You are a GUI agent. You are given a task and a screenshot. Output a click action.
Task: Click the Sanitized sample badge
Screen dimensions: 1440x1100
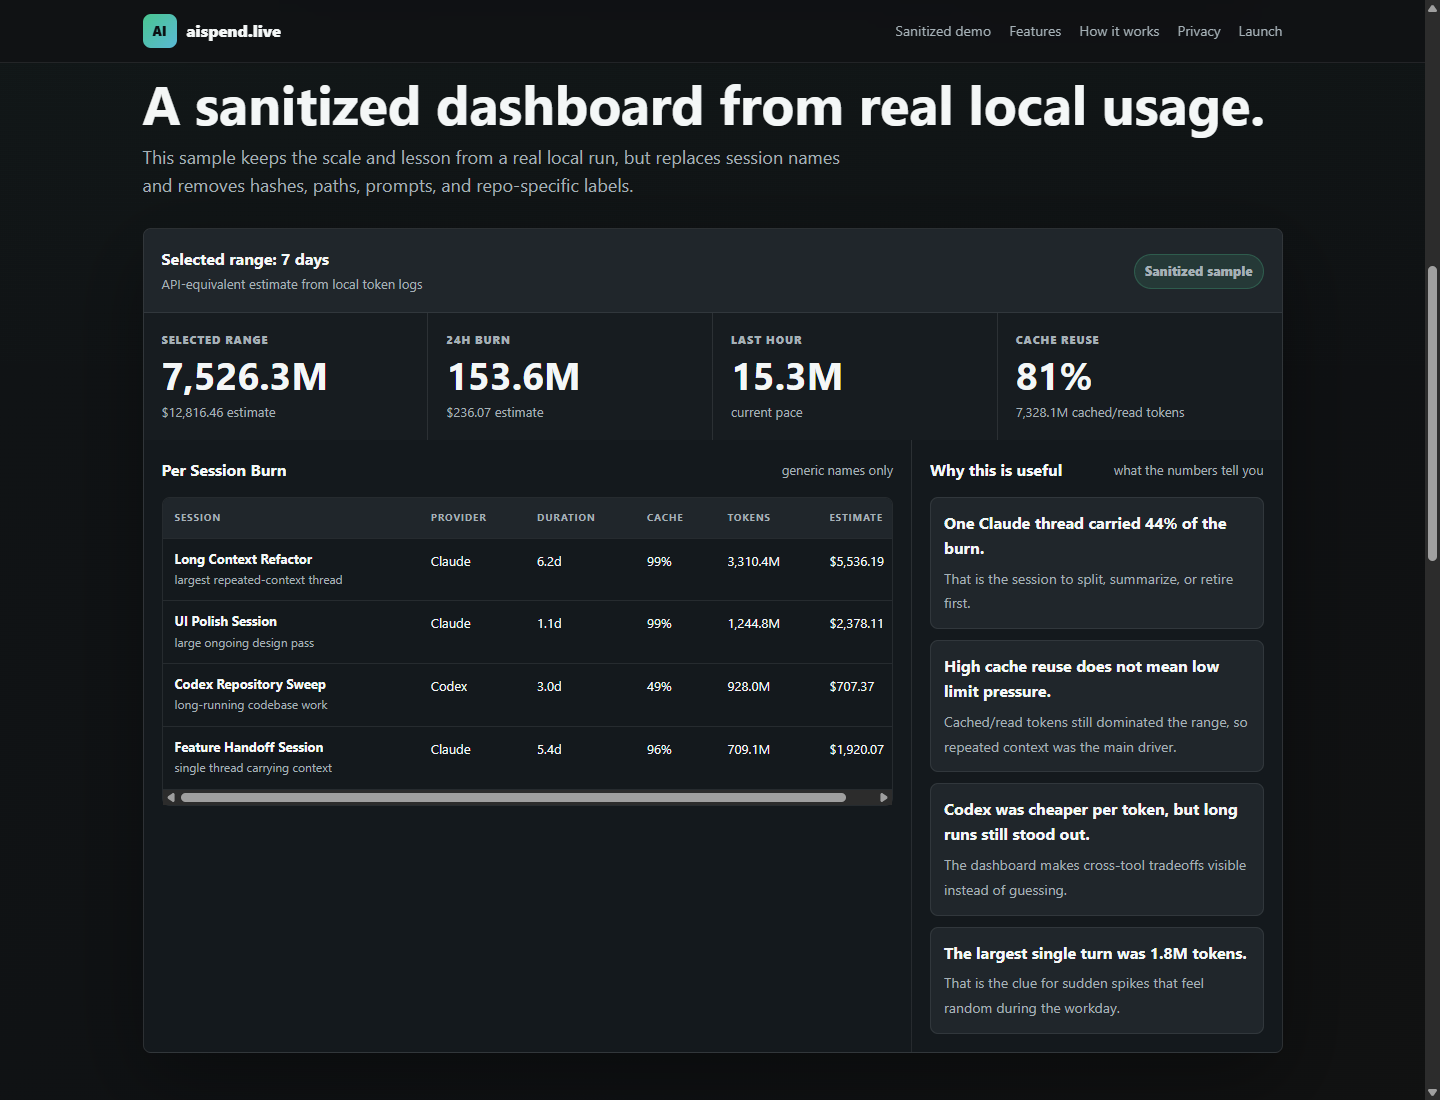pos(1198,271)
